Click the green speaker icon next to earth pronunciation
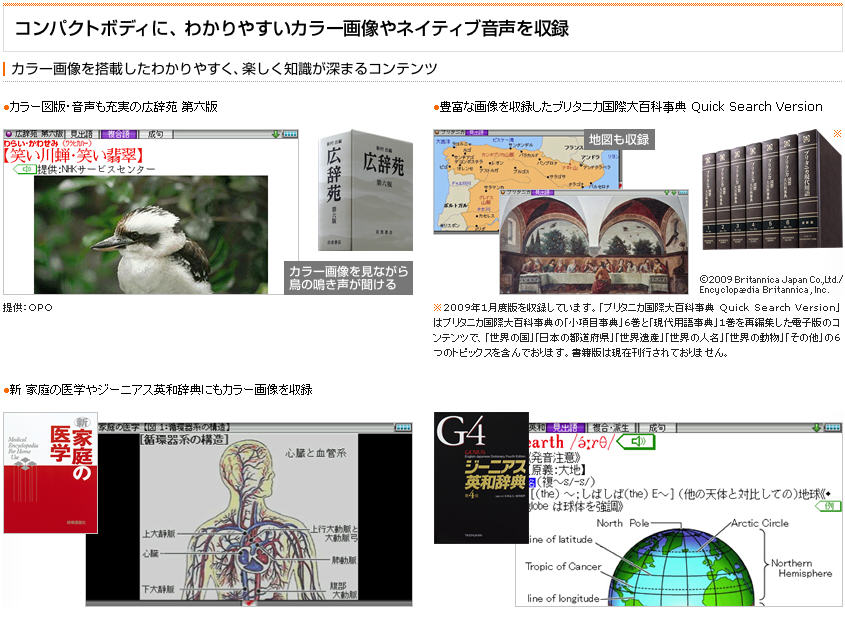 tap(636, 442)
